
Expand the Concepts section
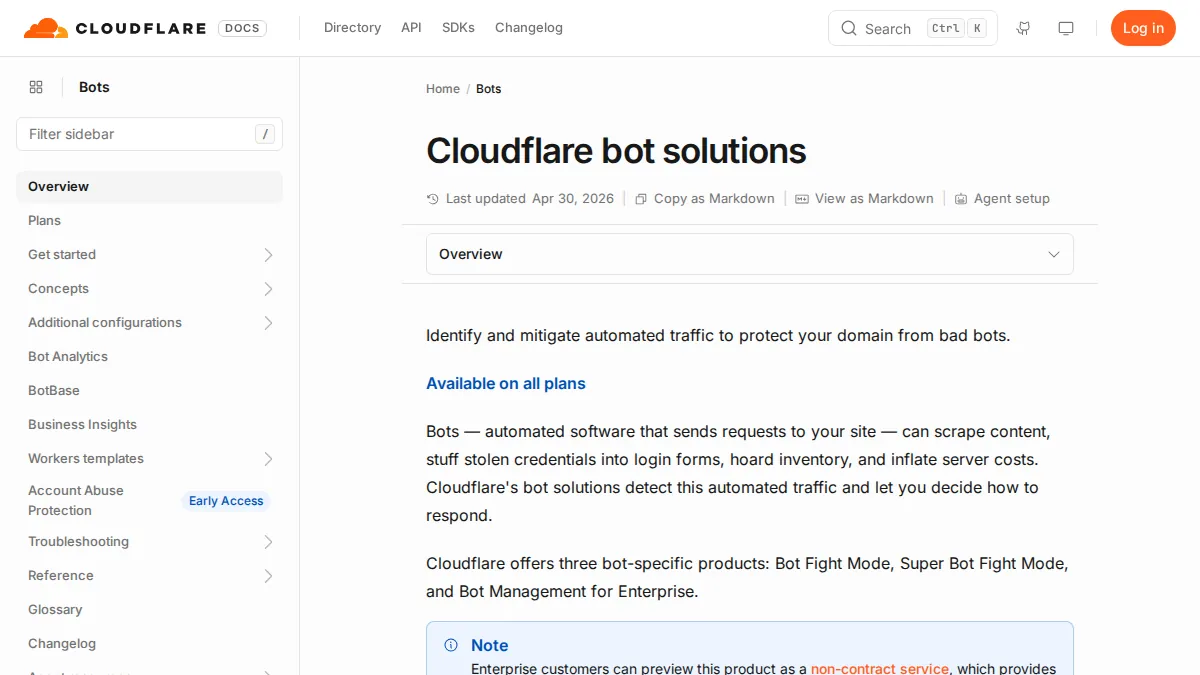click(x=268, y=289)
